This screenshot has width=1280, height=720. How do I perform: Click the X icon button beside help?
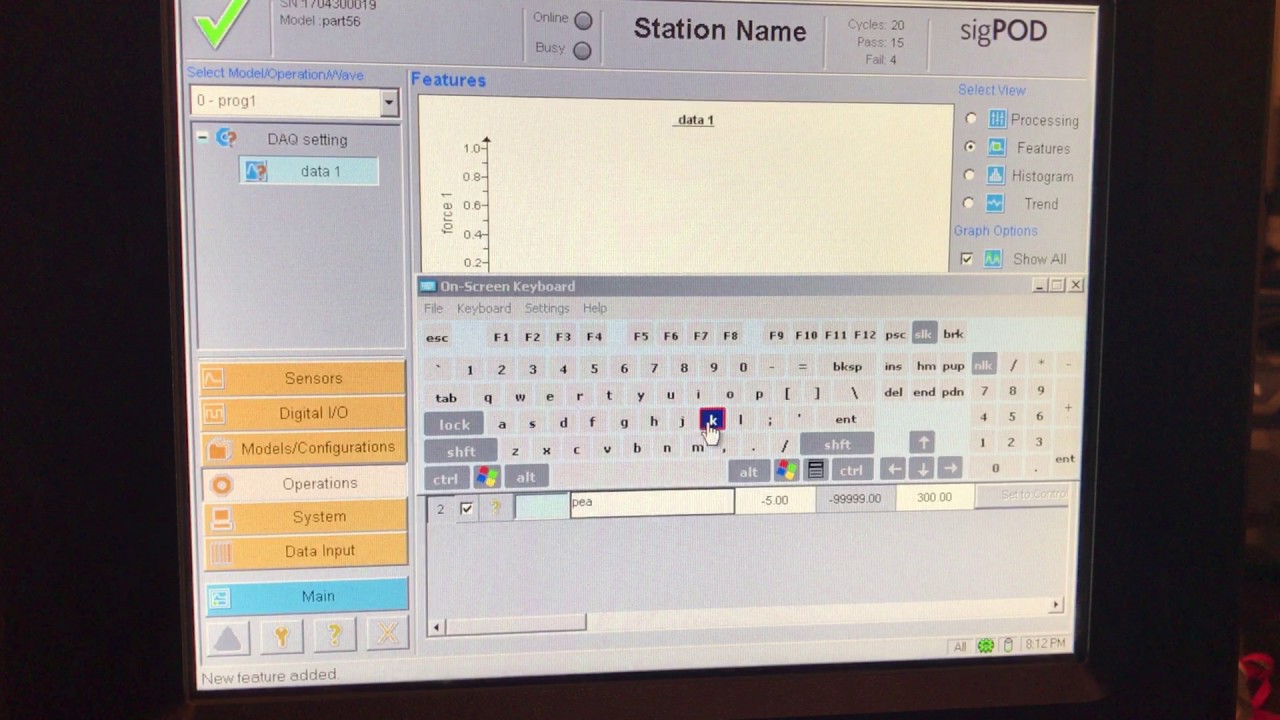coord(387,635)
